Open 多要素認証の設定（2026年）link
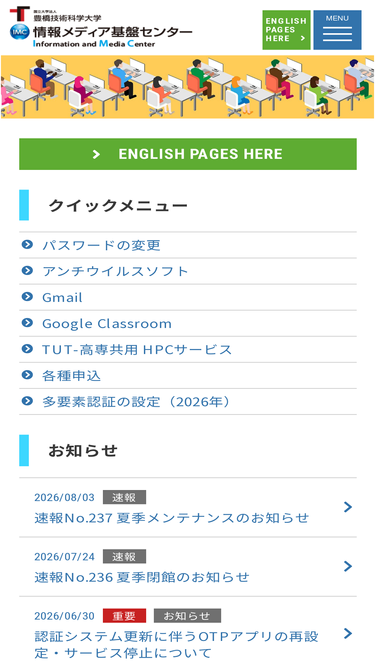The image size is (375, 667). tap(137, 402)
